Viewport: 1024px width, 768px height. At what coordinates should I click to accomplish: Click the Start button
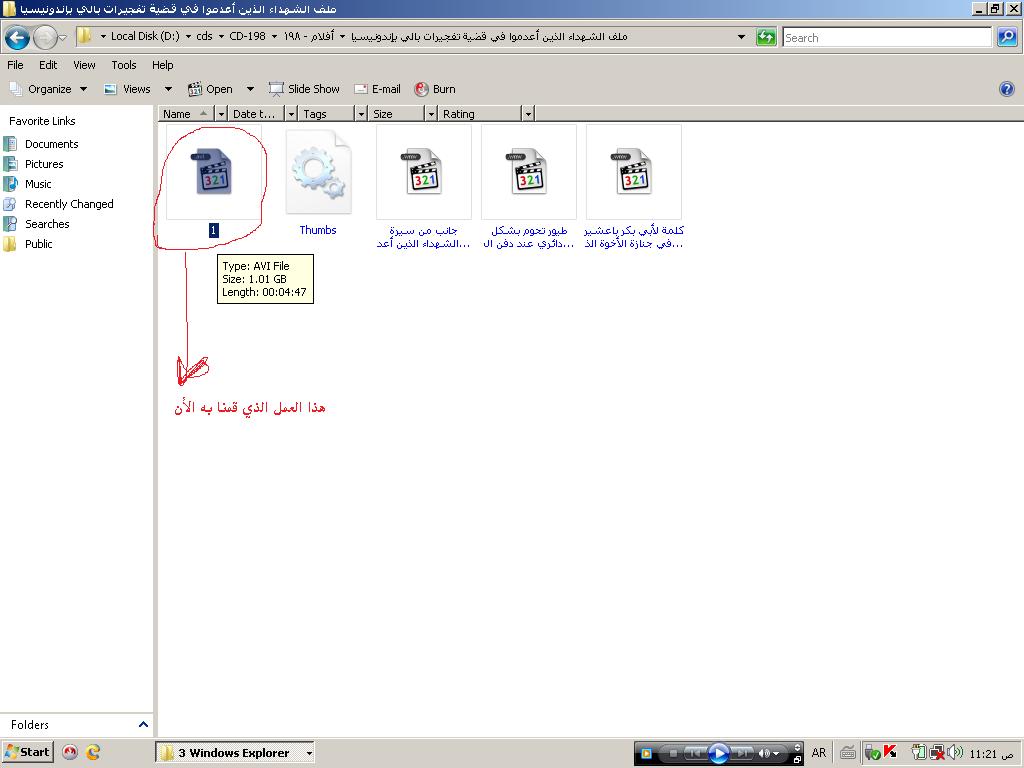pos(27,752)
